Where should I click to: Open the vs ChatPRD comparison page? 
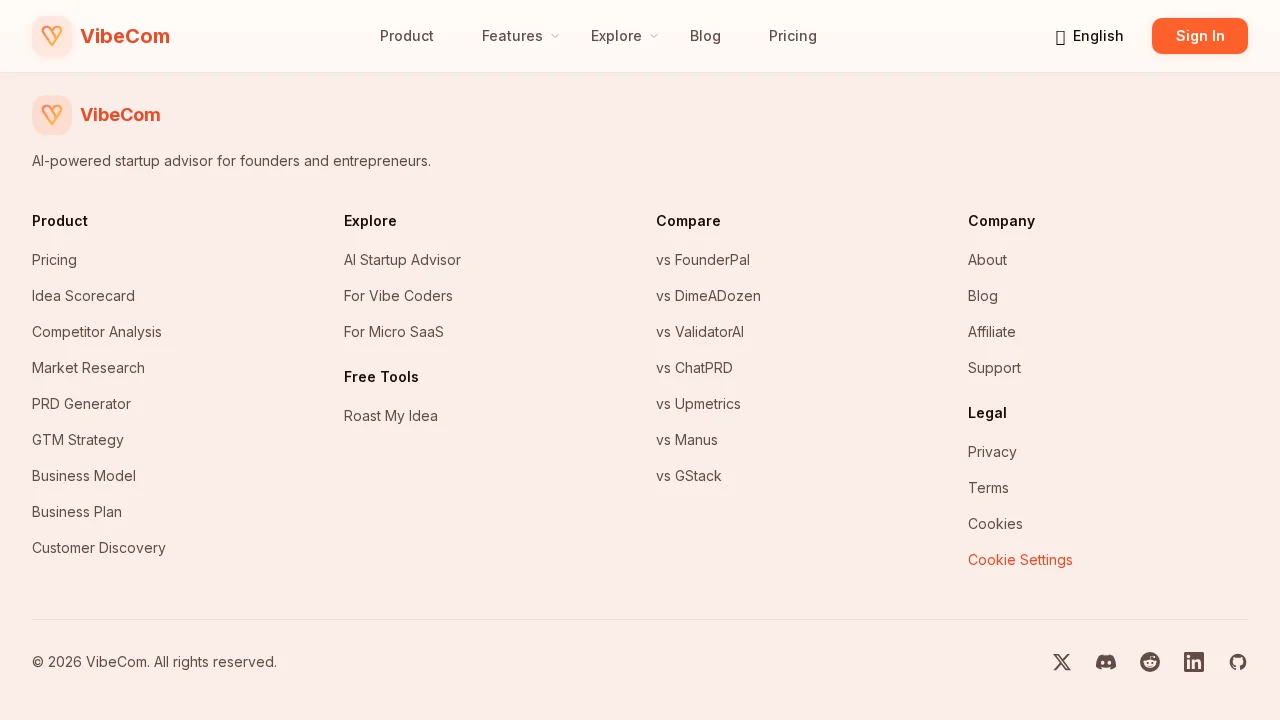point(694,368)
